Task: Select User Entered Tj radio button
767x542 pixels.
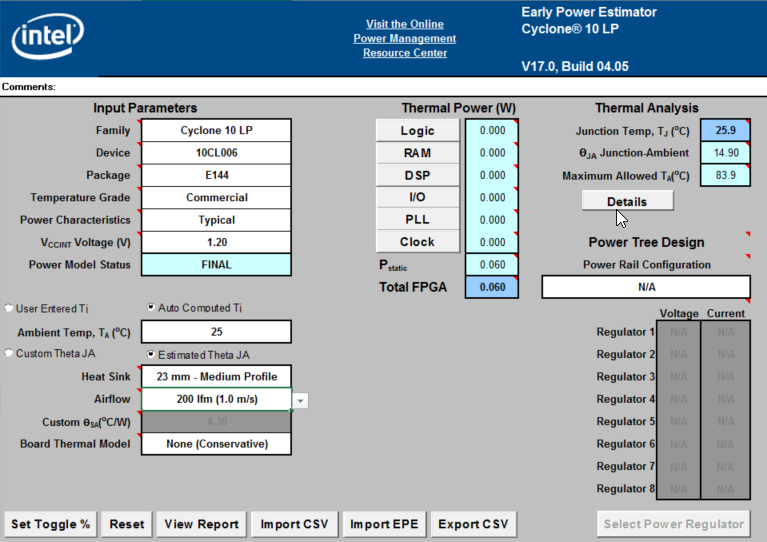Action: [x=9, y=308]
